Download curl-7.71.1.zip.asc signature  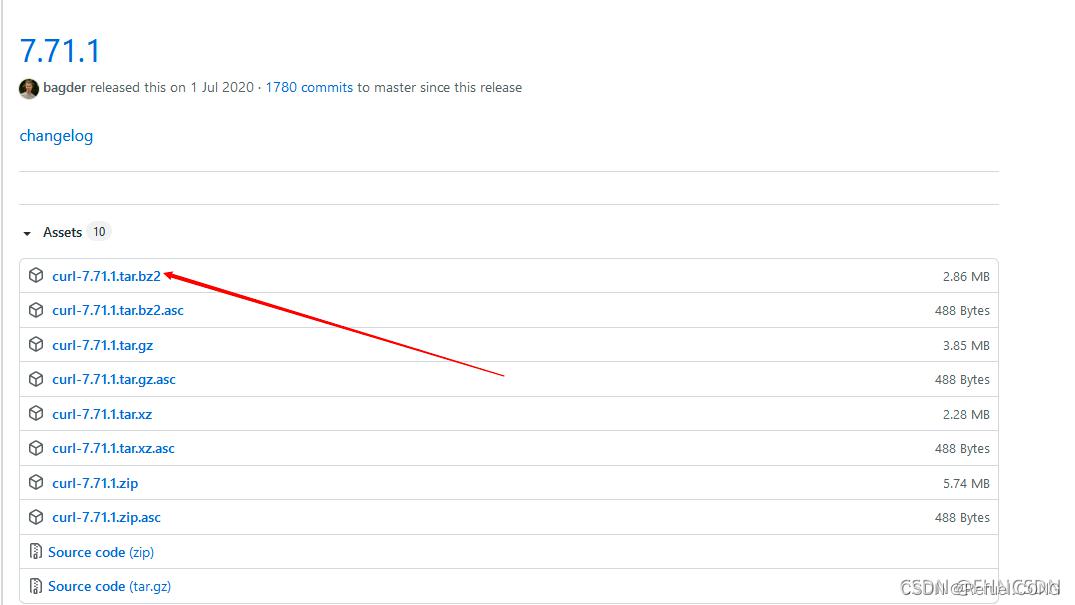[x=106, y=517]
